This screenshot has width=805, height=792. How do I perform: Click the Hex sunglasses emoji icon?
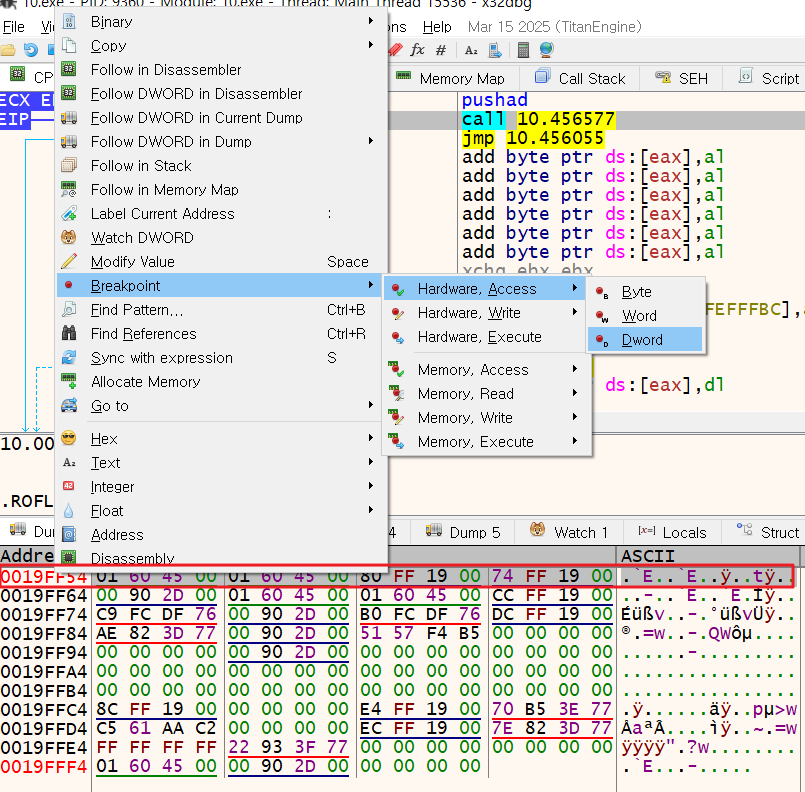click(x=69, y=438)
